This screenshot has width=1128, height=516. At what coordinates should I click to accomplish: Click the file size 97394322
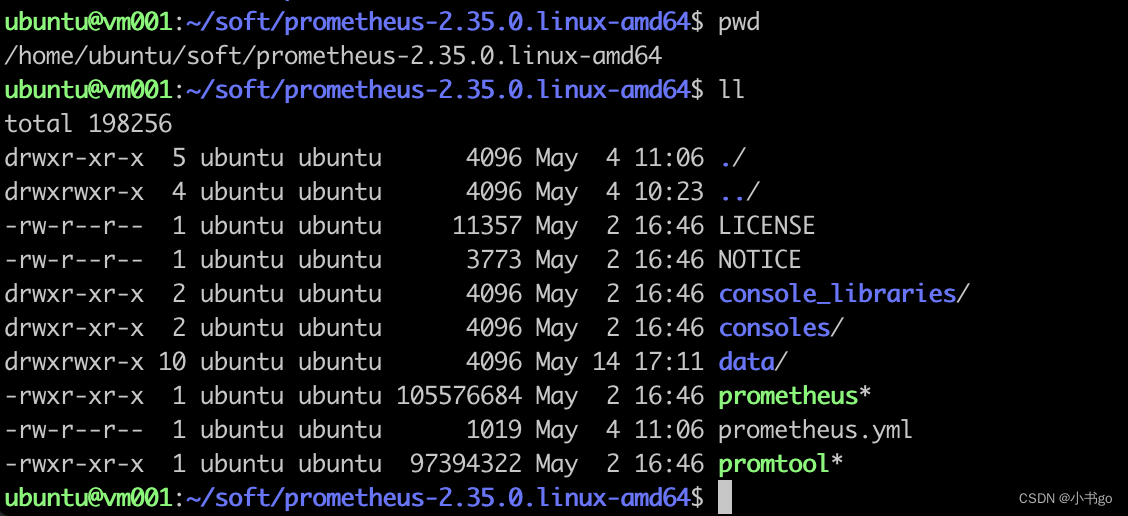tap(466, 464)
